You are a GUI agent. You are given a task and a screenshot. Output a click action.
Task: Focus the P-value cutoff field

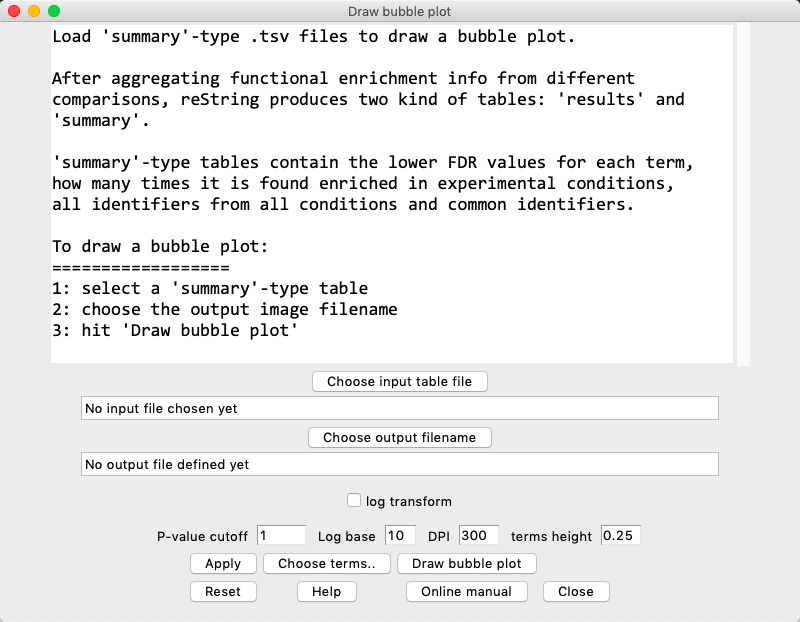pos(281,535)
